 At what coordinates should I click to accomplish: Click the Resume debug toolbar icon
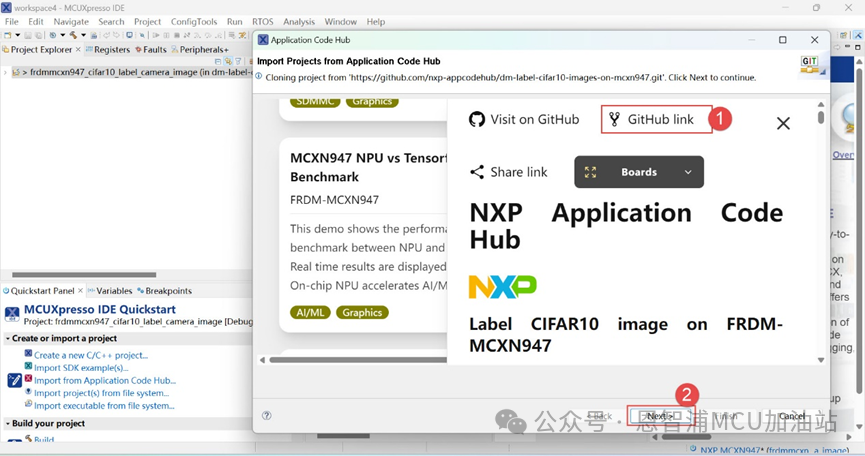(x=156, y=35)
